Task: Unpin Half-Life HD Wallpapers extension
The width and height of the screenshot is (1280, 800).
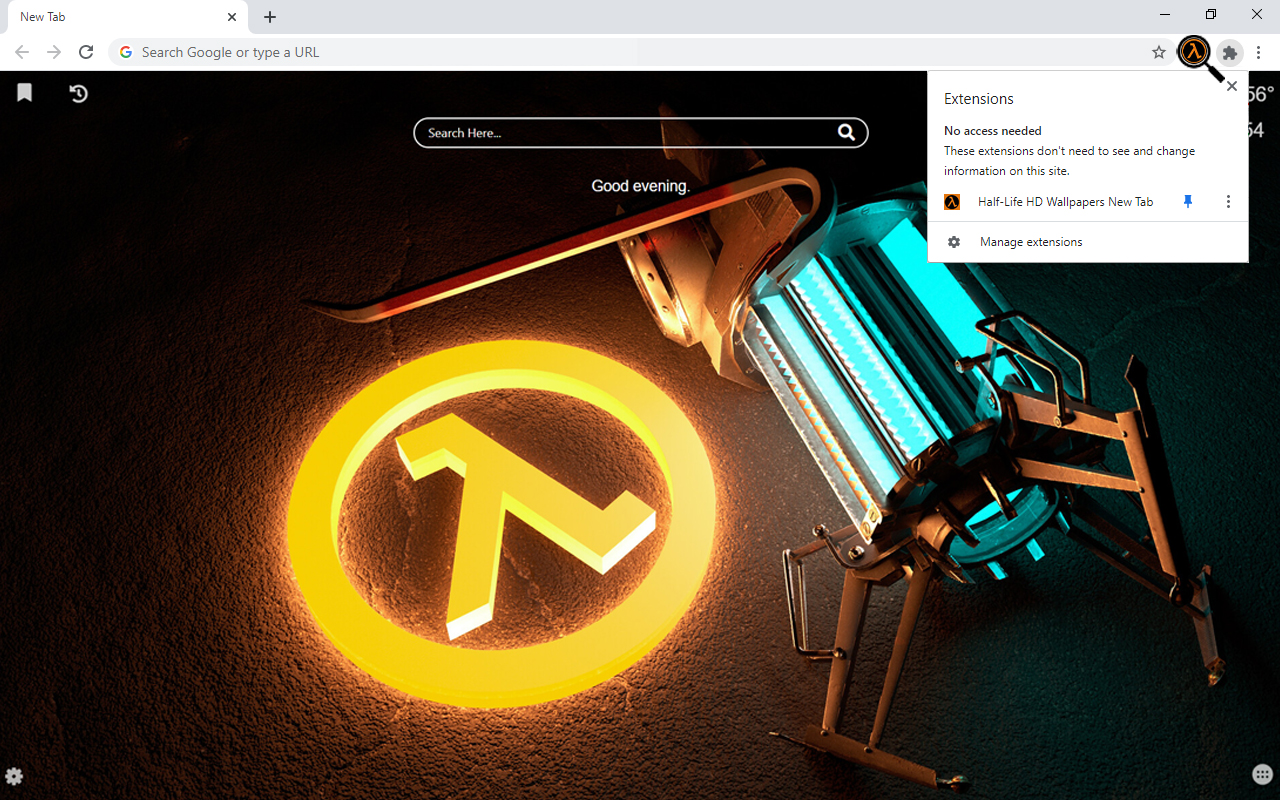Action: [1188, 202]
